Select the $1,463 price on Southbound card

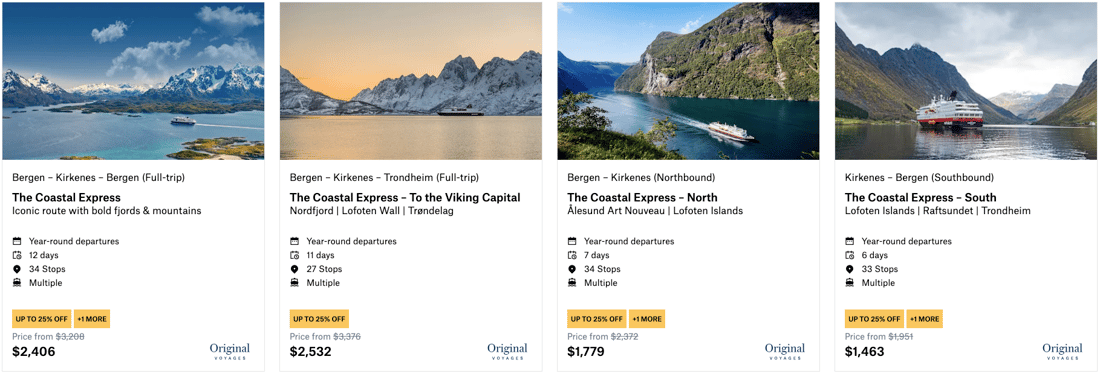(864, 352)
